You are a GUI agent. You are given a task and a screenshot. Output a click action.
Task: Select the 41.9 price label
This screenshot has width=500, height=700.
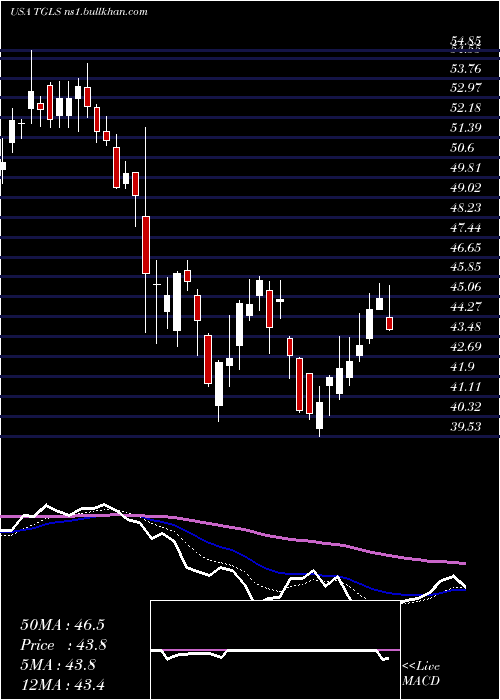(462, 367)
